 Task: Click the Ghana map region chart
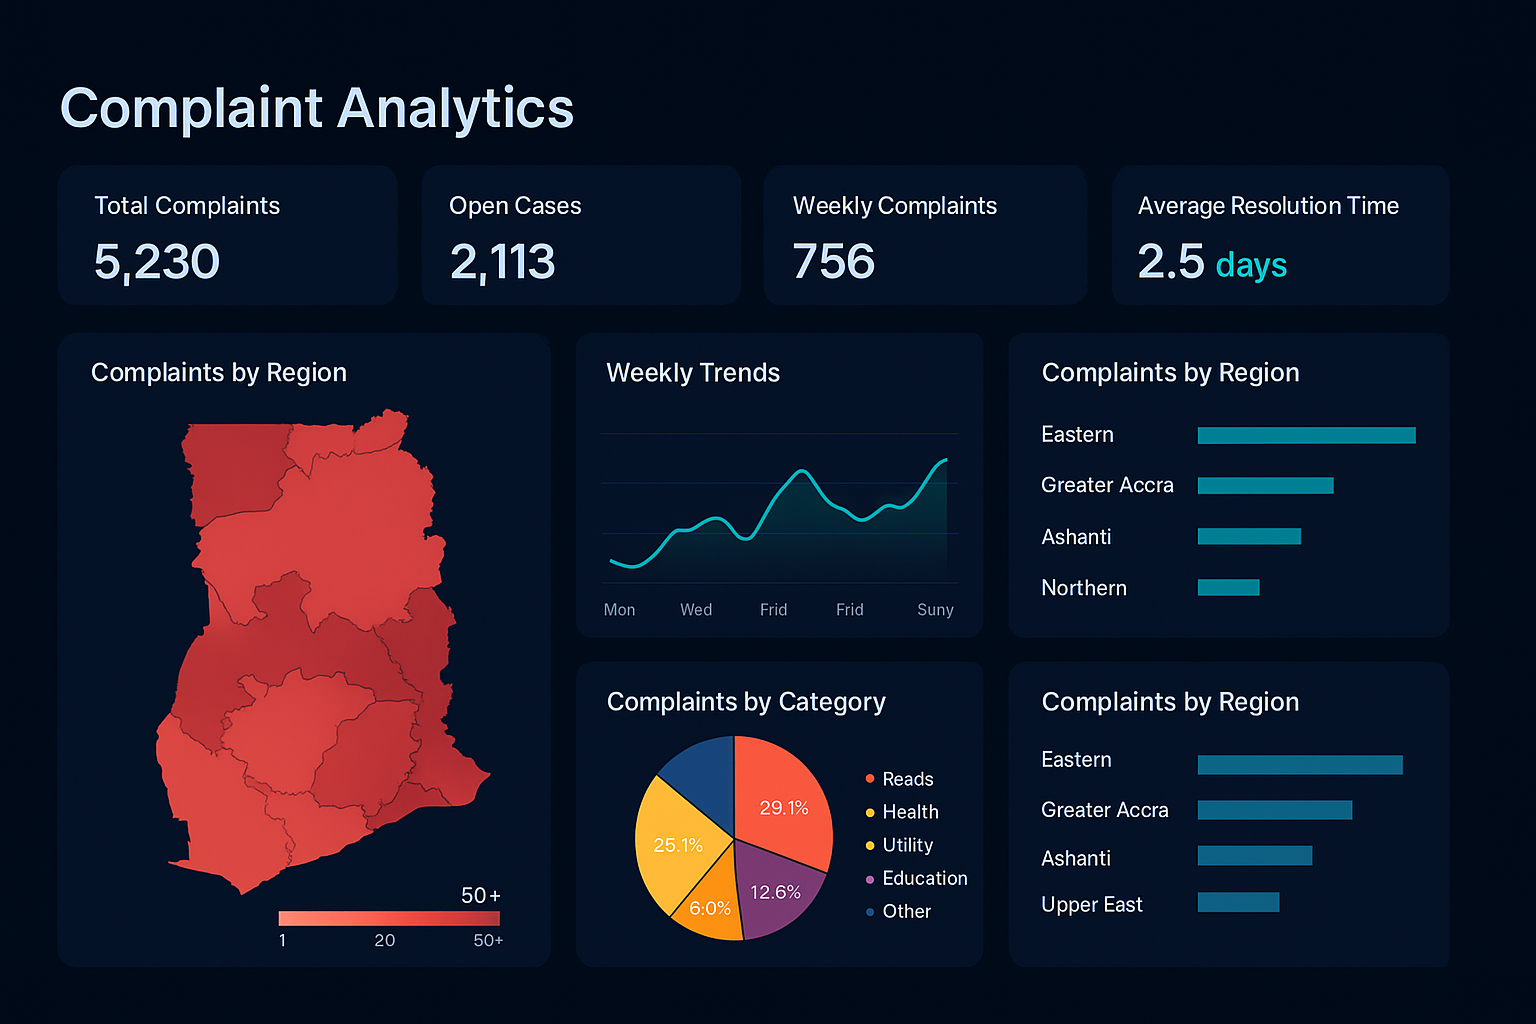[x=320, y=650]
